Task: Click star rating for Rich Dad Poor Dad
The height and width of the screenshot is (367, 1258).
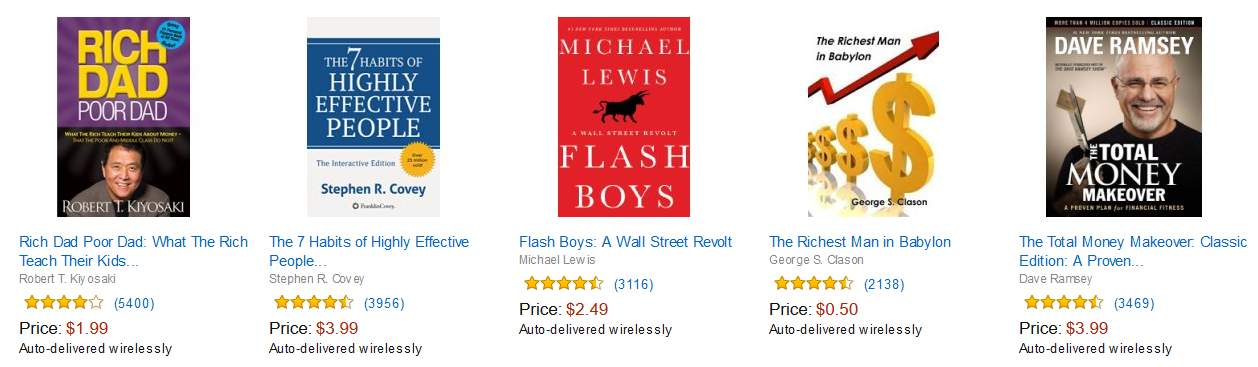Action: coord(64,302)
